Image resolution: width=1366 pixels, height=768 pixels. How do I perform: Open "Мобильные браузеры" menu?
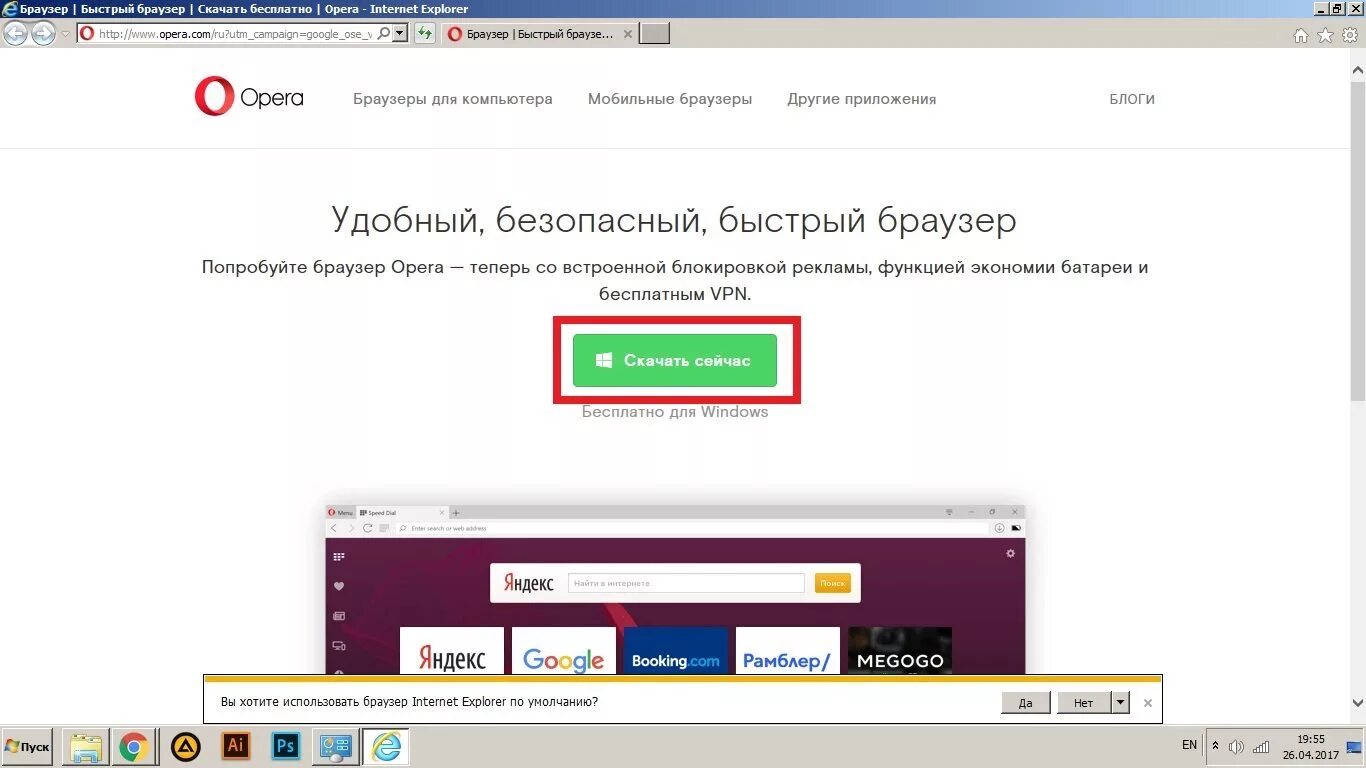tap(670, 99)
